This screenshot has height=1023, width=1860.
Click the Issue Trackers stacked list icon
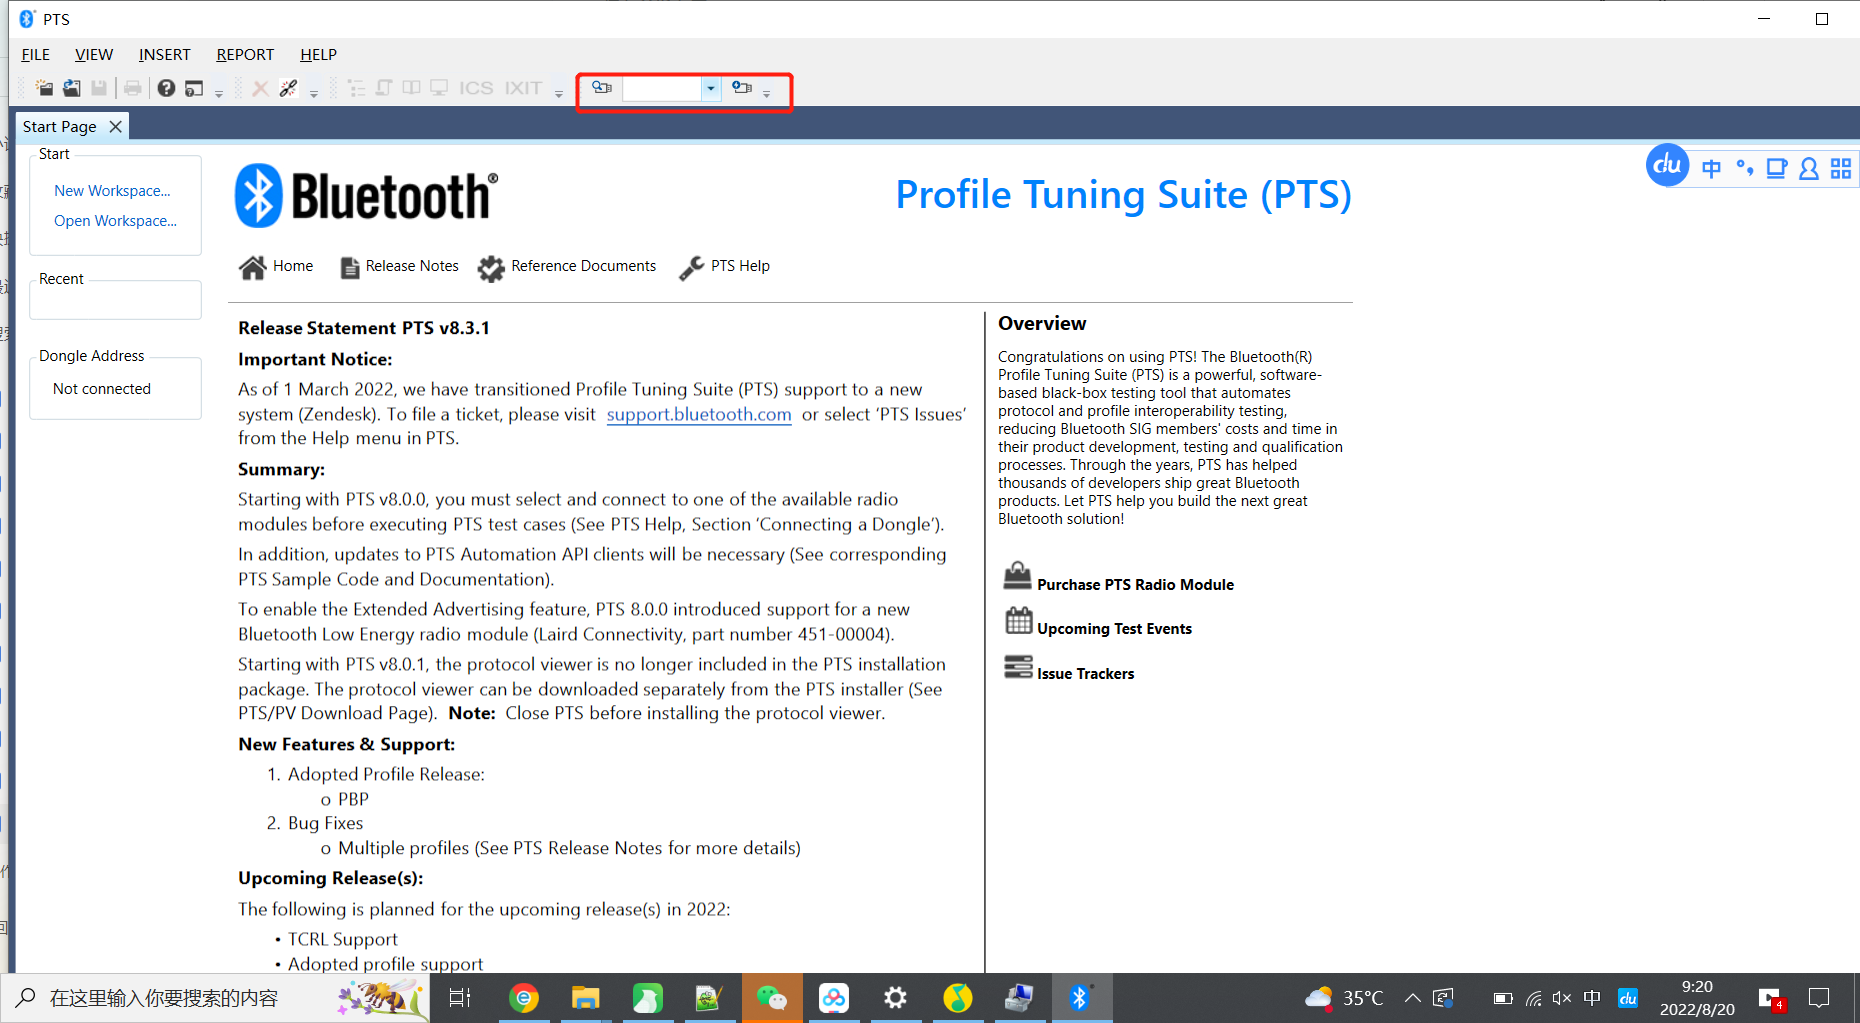point(1018,667)
